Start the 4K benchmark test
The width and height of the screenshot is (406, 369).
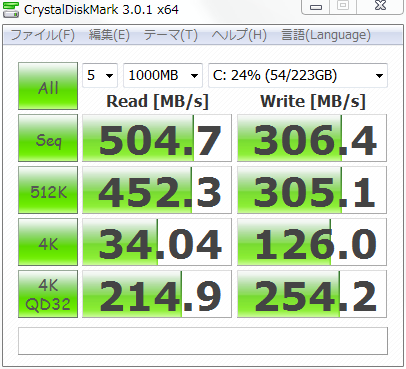coord(48,242)
